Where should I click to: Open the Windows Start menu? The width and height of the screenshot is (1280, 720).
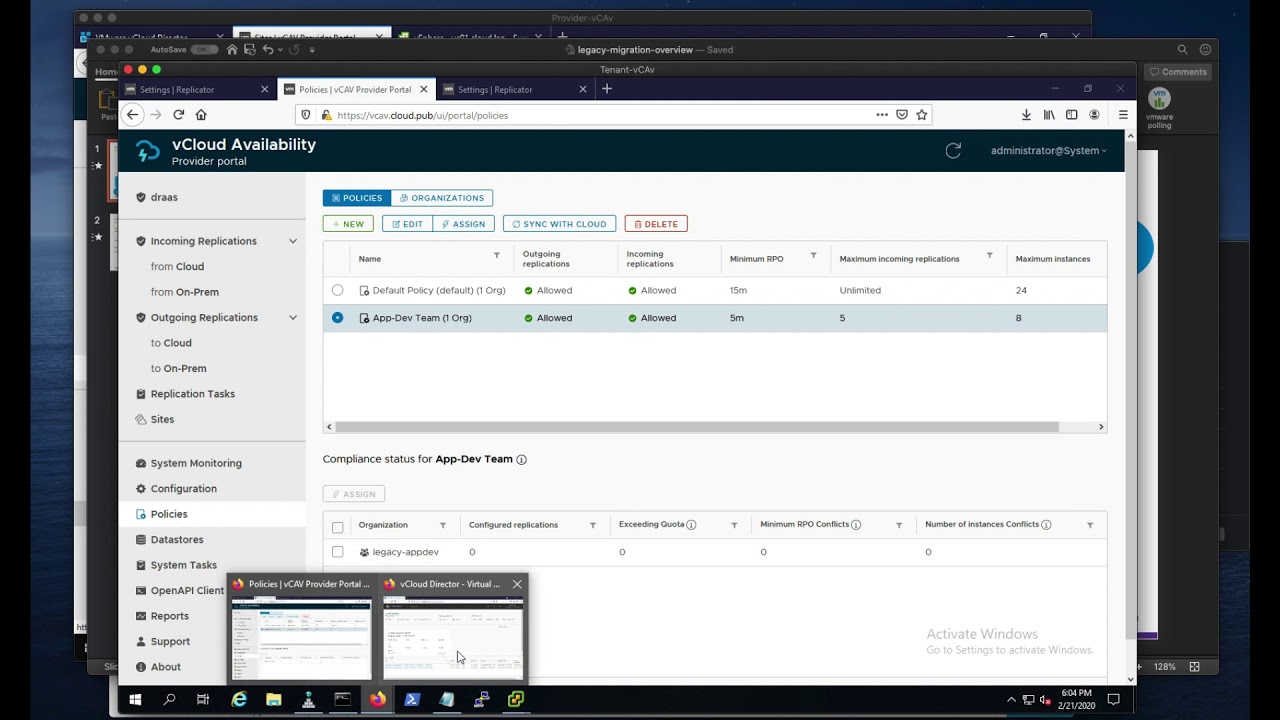click(x=135, y=700)
